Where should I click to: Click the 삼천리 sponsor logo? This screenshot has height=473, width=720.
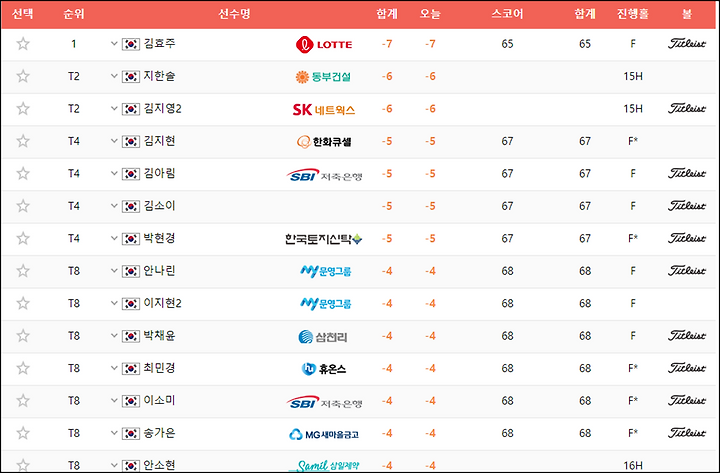point(323,337)
